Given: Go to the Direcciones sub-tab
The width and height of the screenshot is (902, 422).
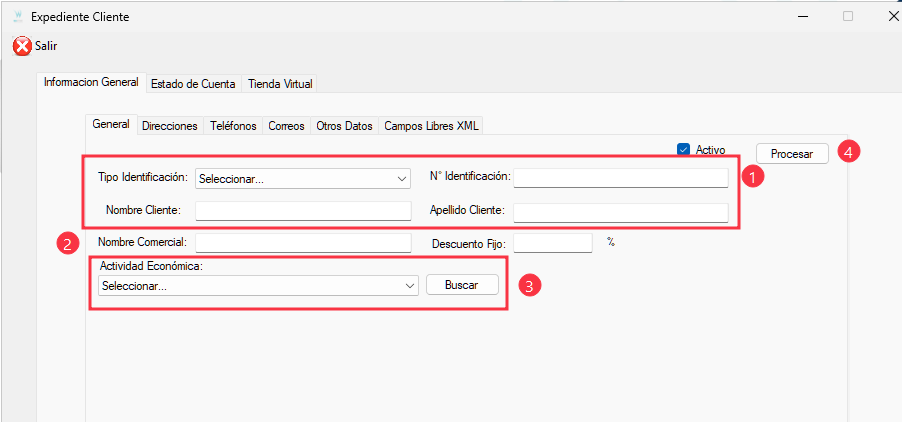Looking at the screenshot, I should pyautogui.click(x=169, y=126).
